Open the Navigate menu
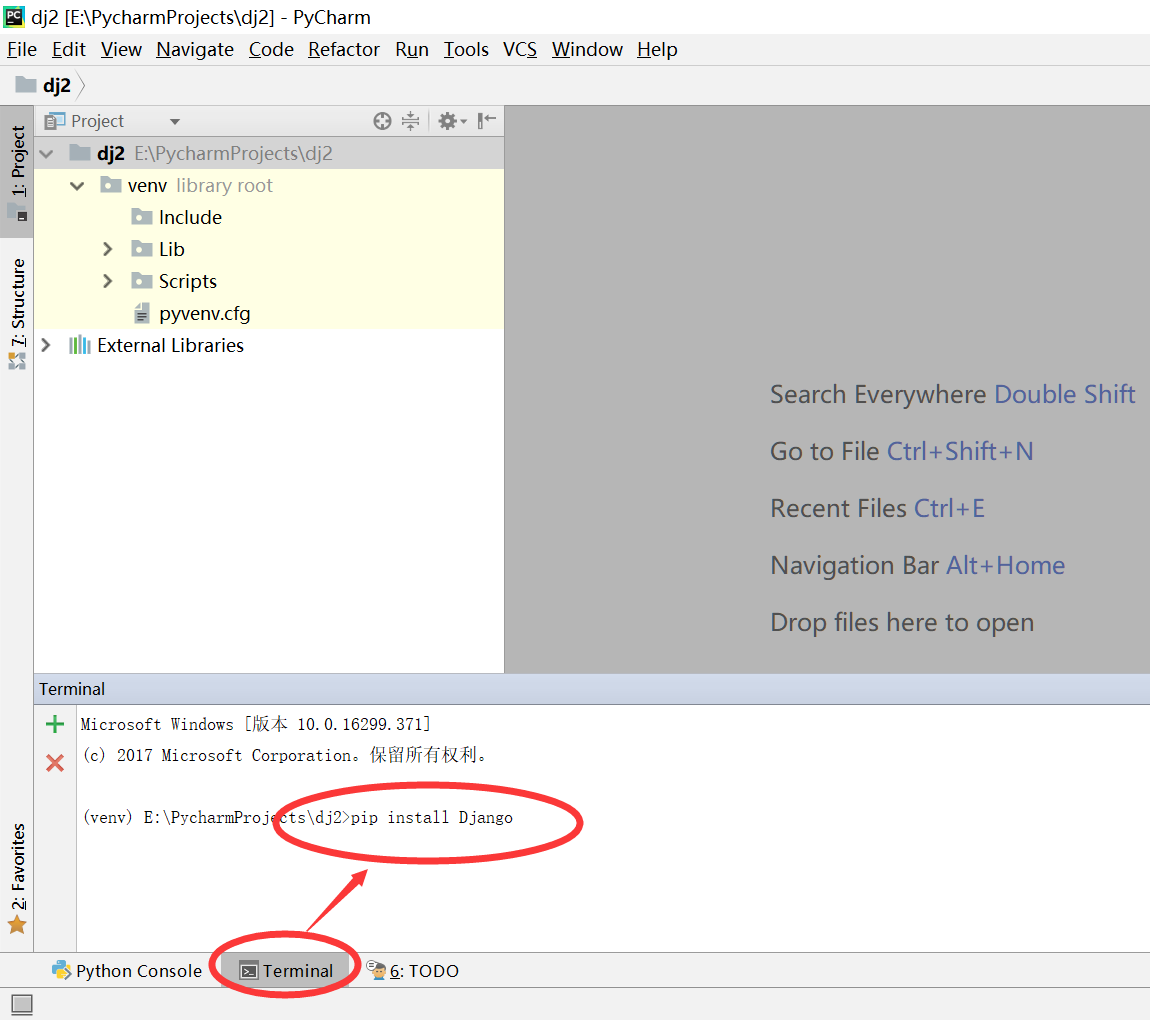 click(195, 50)
